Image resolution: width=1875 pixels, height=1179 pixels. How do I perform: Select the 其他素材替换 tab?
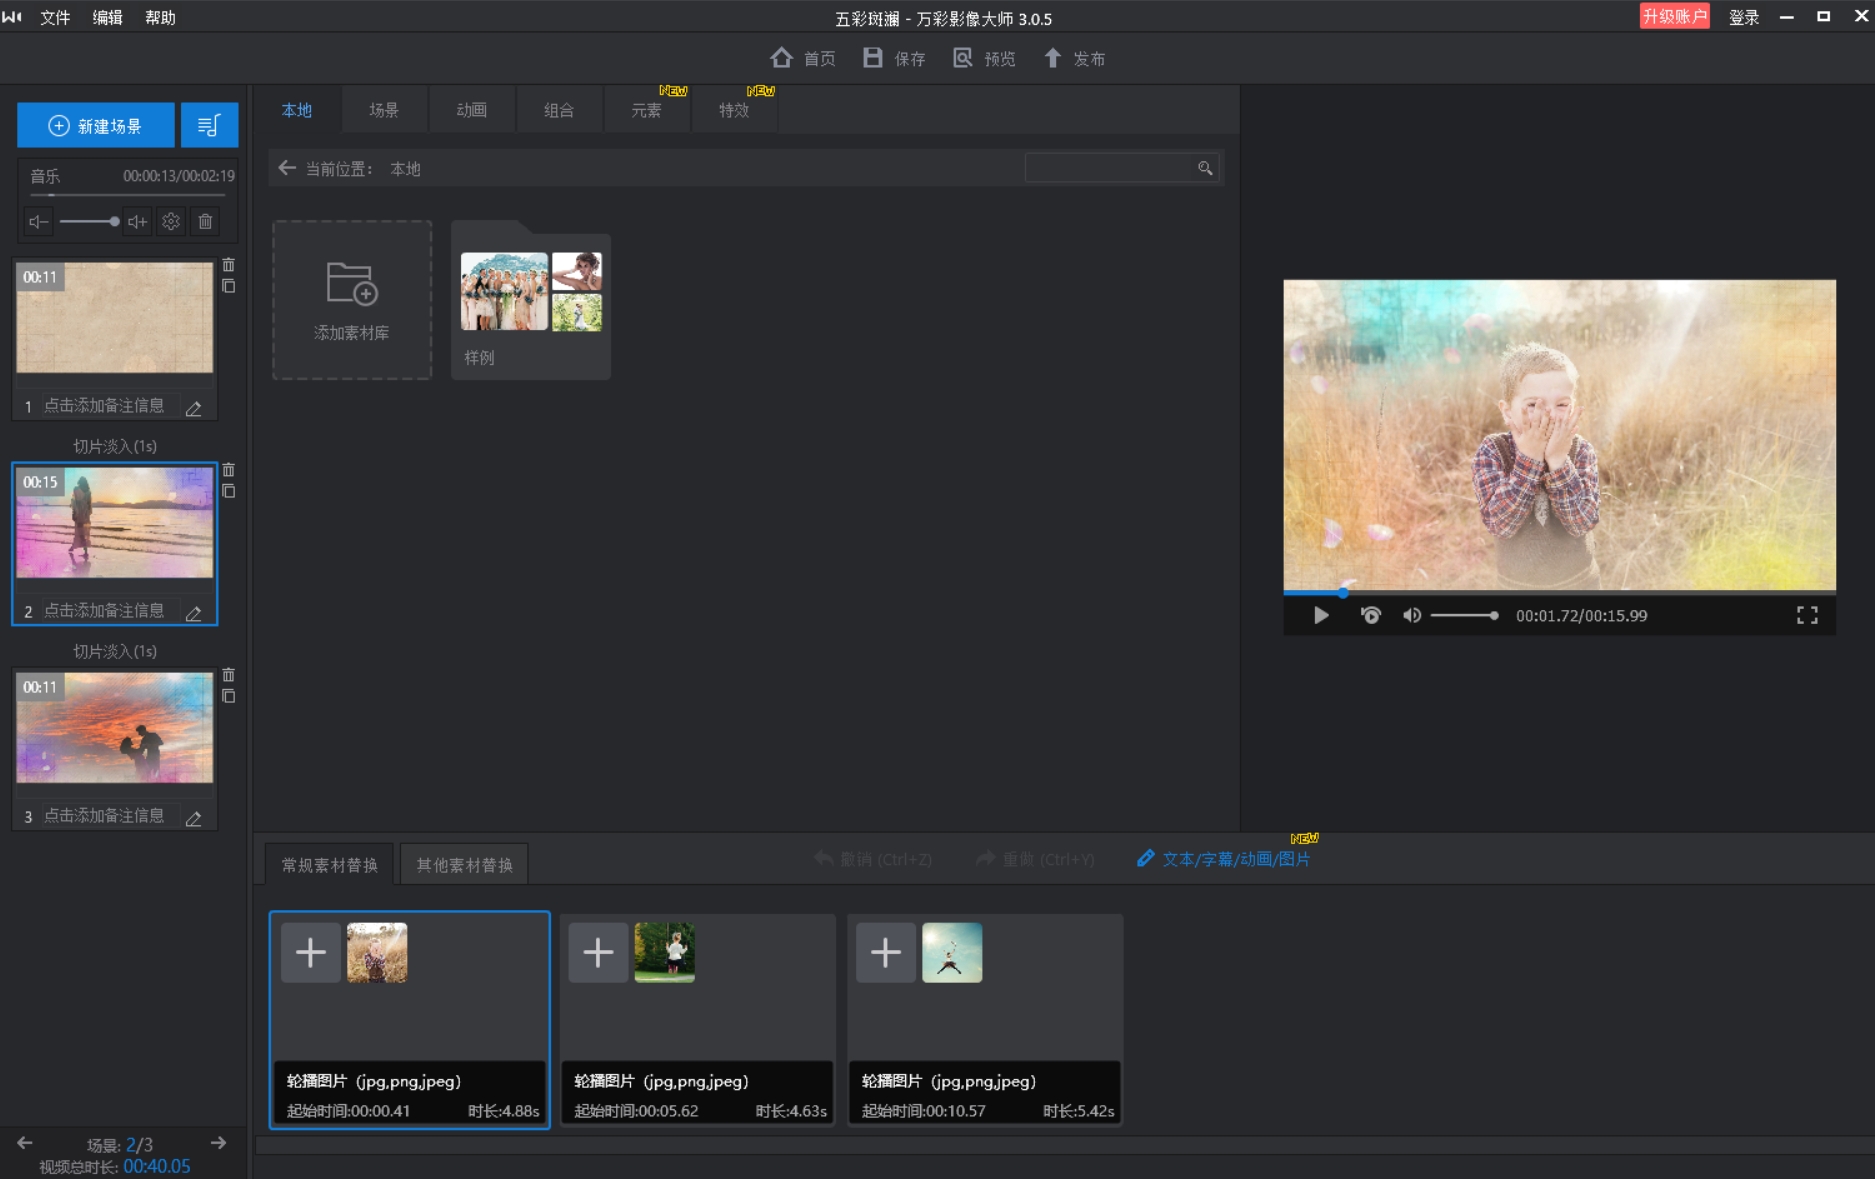point(464,865)
